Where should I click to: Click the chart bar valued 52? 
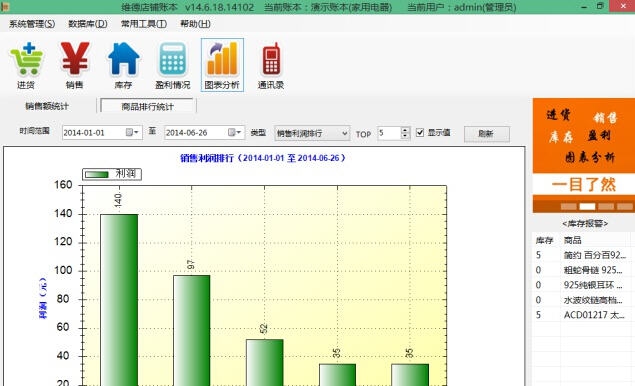(x=265, y=363)
